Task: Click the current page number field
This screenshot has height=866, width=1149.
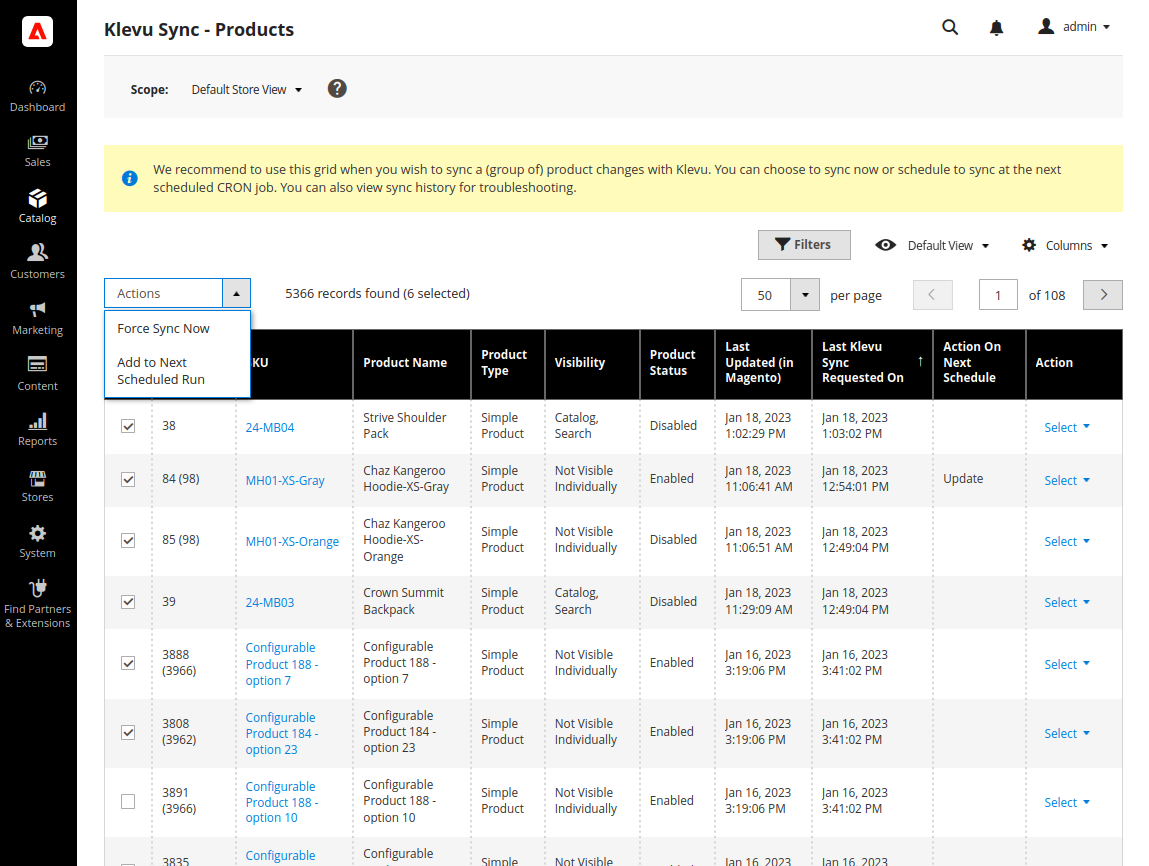Action: click(997, 295)
